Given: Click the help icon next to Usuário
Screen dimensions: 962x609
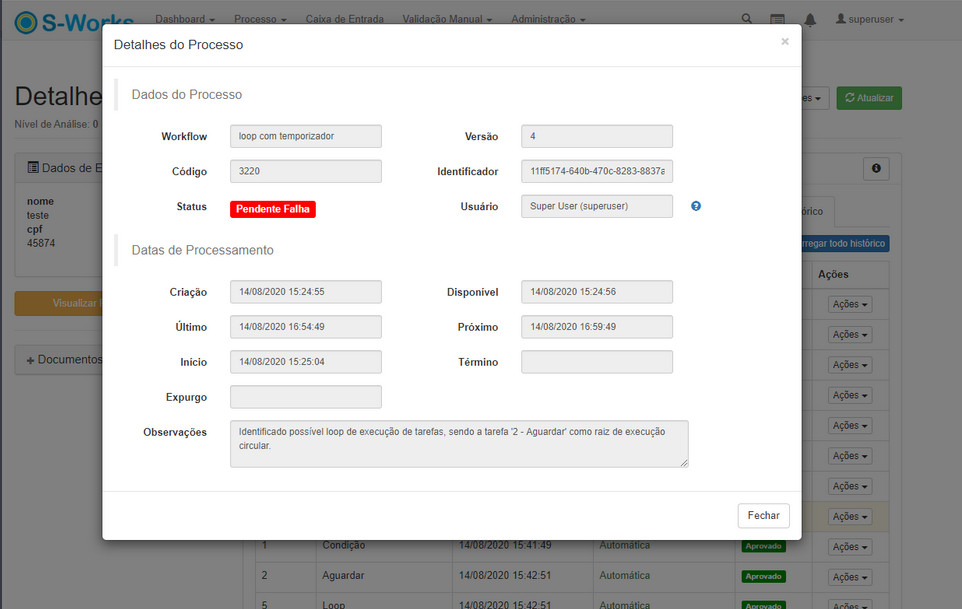Looking at the screenshot, I should click(696, 206).
